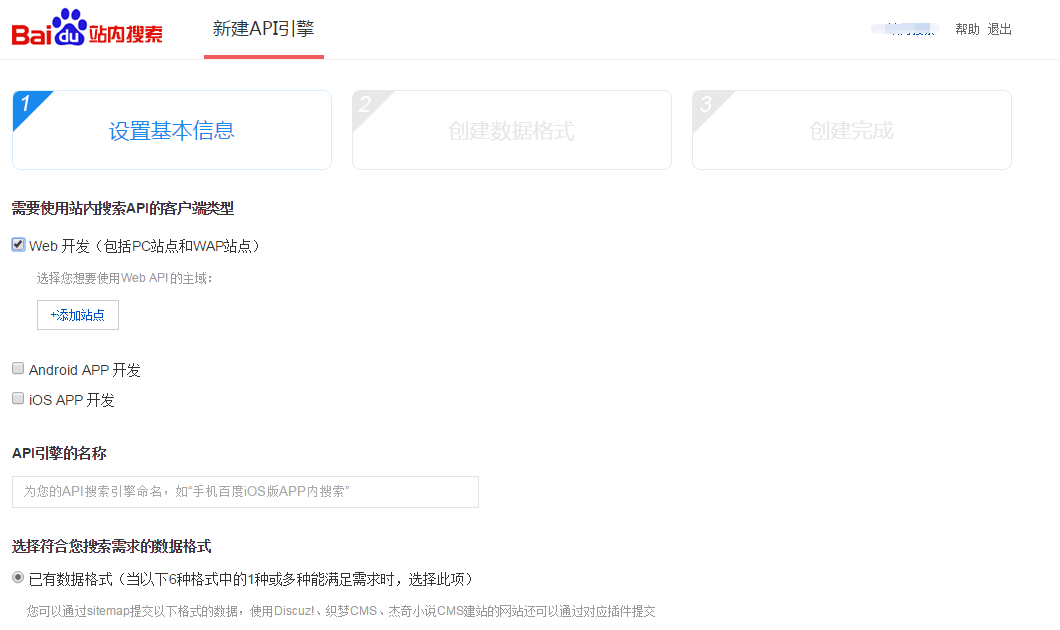Image resolution: width=1060 pixels, height=630 pixels.
Task: Enable the Android APP 开发 checkbox
Action: pos(18,368)
